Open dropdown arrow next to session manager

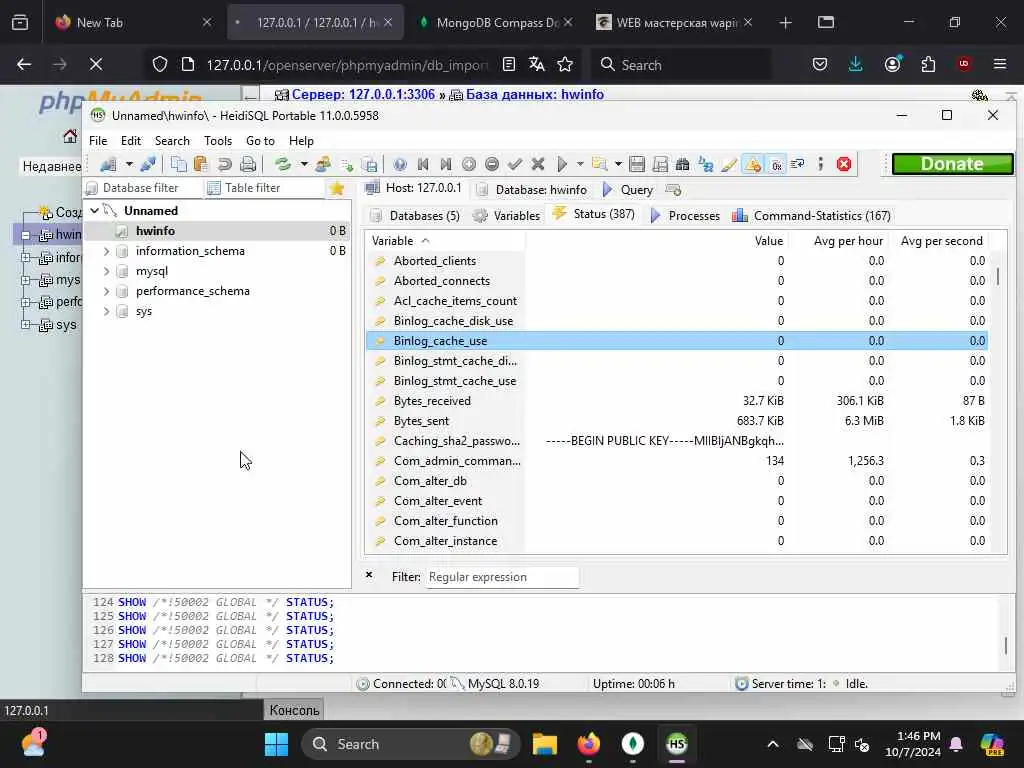129,164
